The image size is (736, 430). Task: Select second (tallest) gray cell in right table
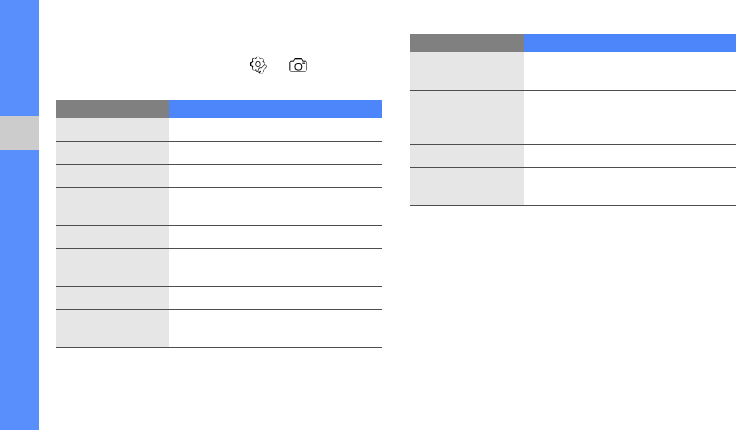click(466, 117)
